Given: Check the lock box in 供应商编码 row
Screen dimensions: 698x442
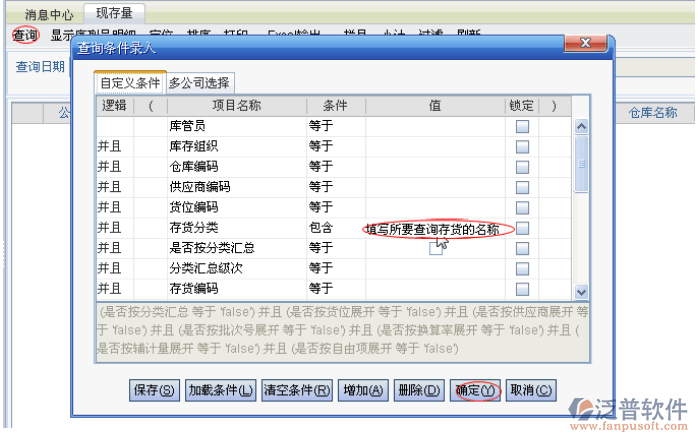Looking at the screenshot, I should pos(522,187).
